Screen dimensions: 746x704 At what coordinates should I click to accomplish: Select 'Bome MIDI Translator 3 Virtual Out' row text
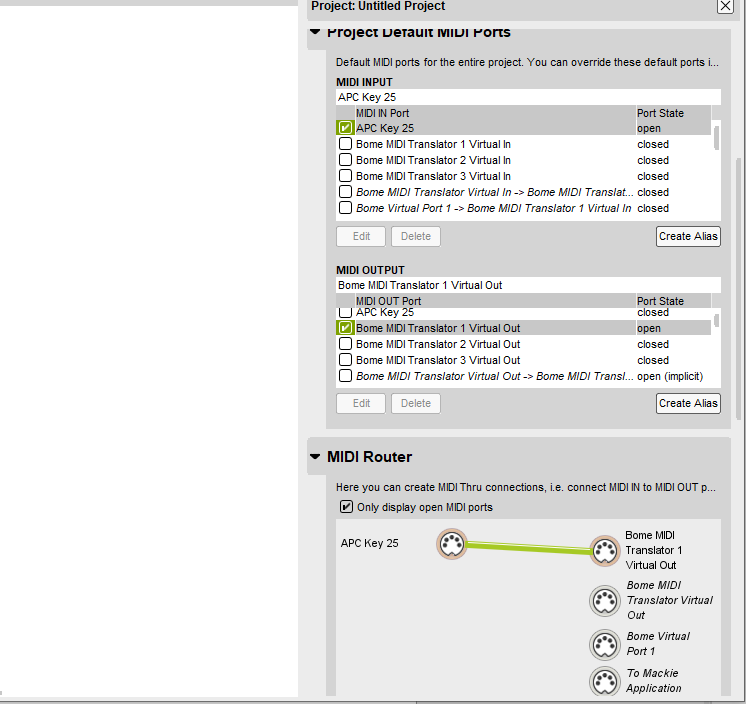tap(438, 360)
